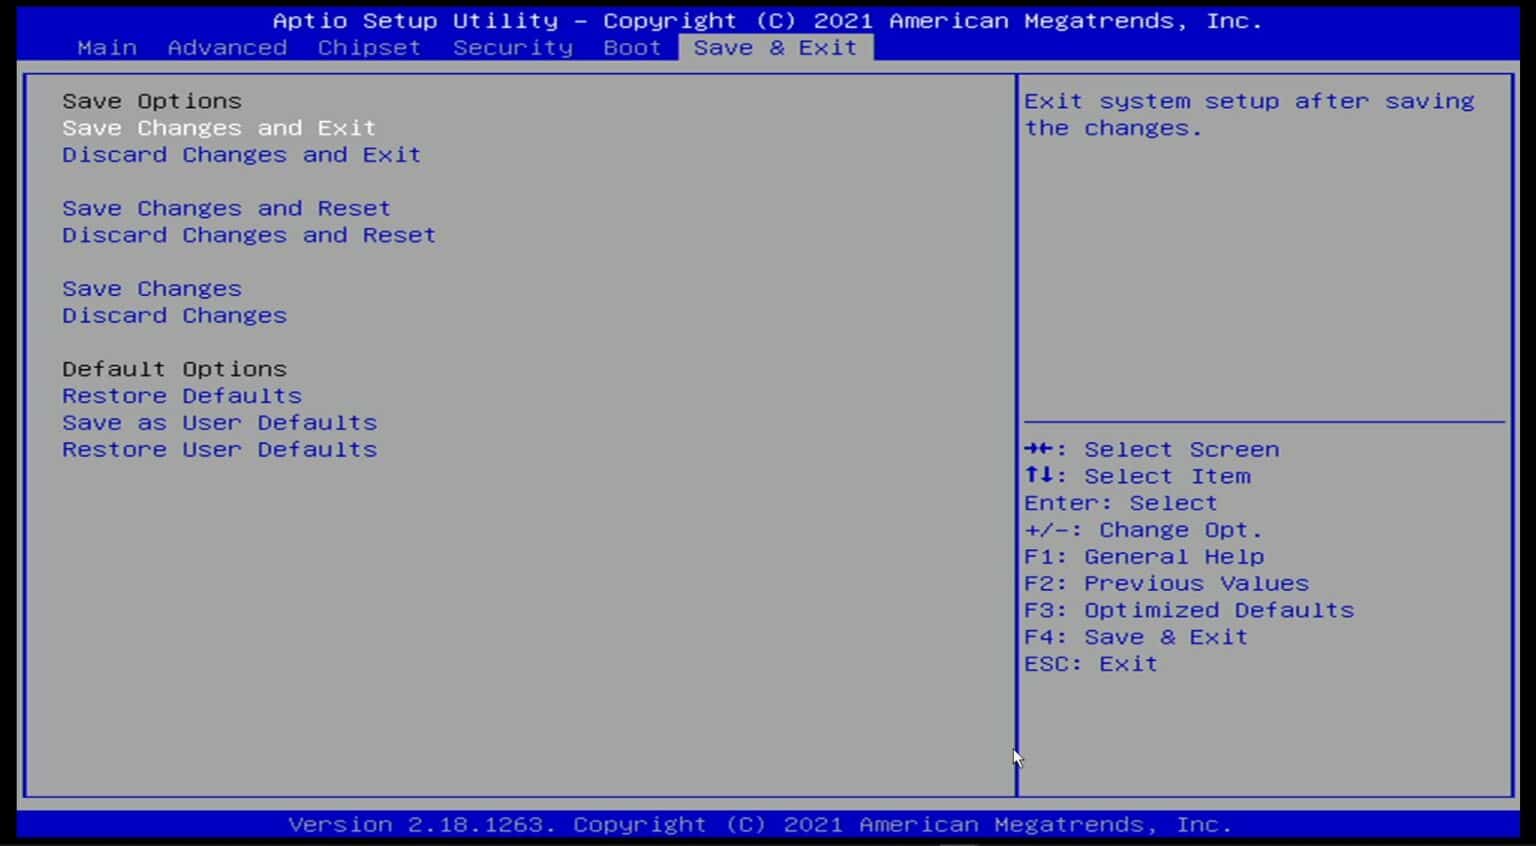Switch to the Main tab
Viewport: 1536px width, 846px height.
coord(106,47)
